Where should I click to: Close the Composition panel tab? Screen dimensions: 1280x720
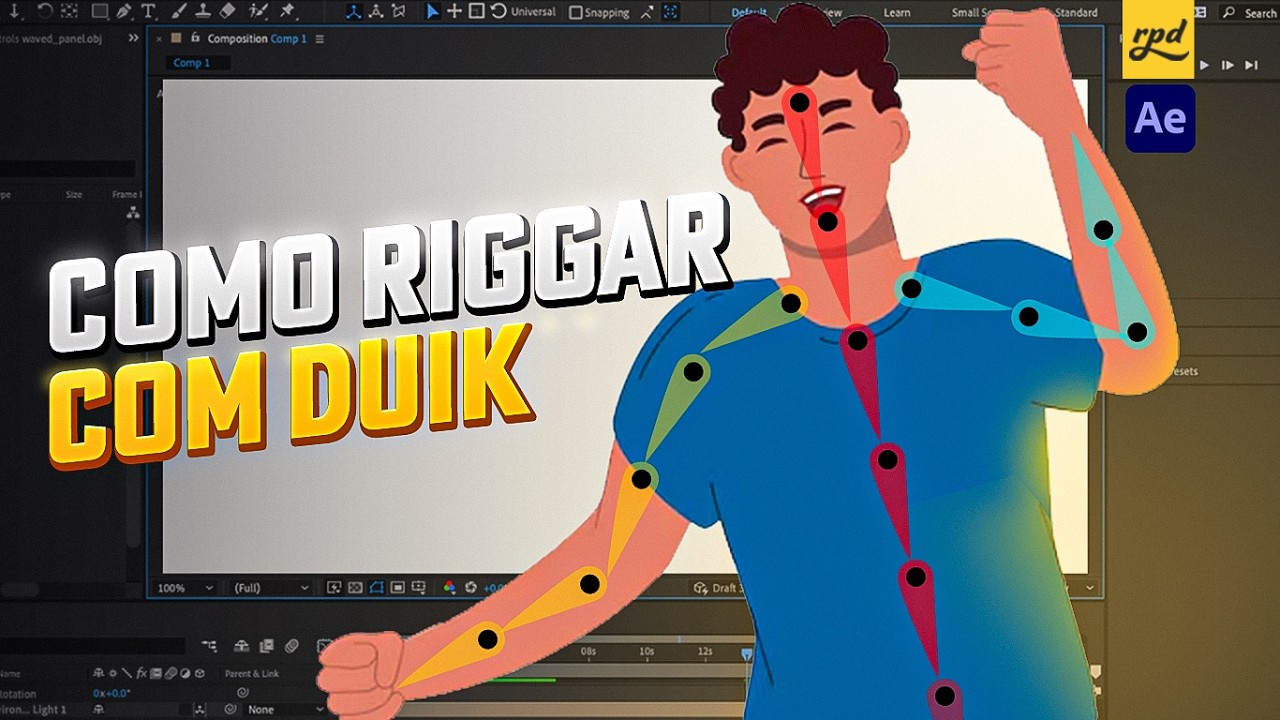point(159,38)
